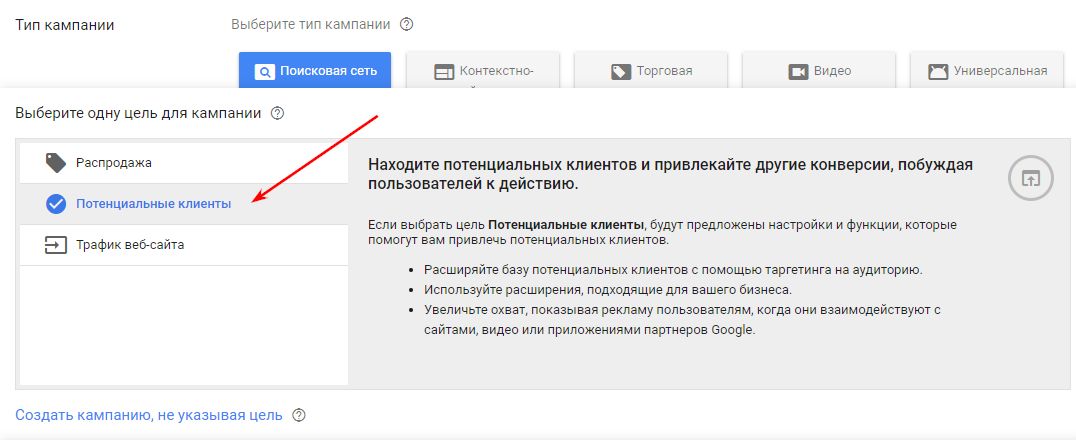This screenshot has width=1076, height=447.
Task: Click the blue checkmark on Потенциальные клиенты
Action: 56,204
